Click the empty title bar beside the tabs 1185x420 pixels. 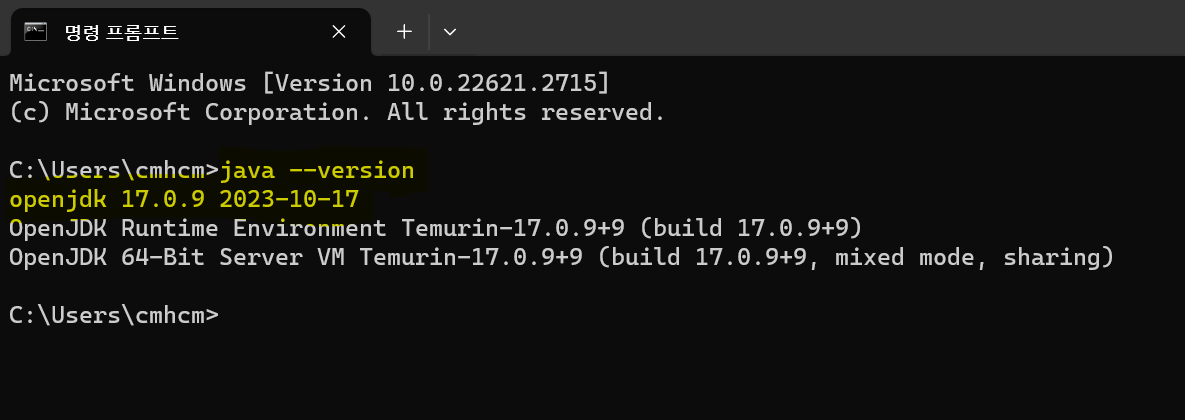click(824, 29)
